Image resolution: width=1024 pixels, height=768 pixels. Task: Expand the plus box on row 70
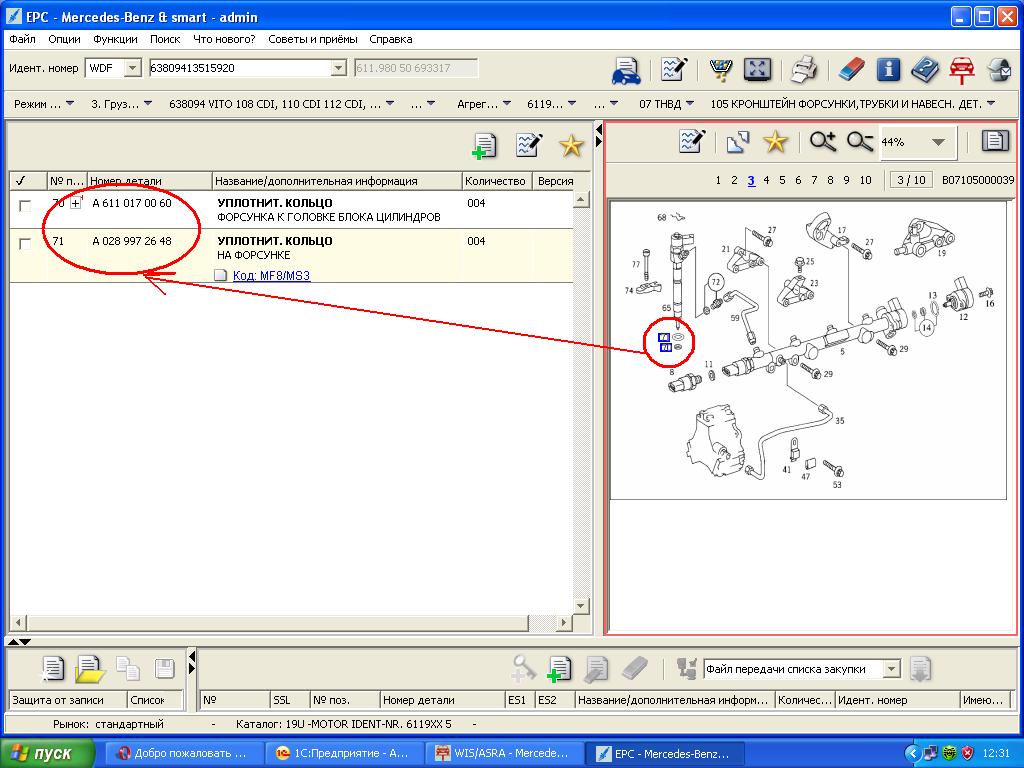(x=76, y=203)
